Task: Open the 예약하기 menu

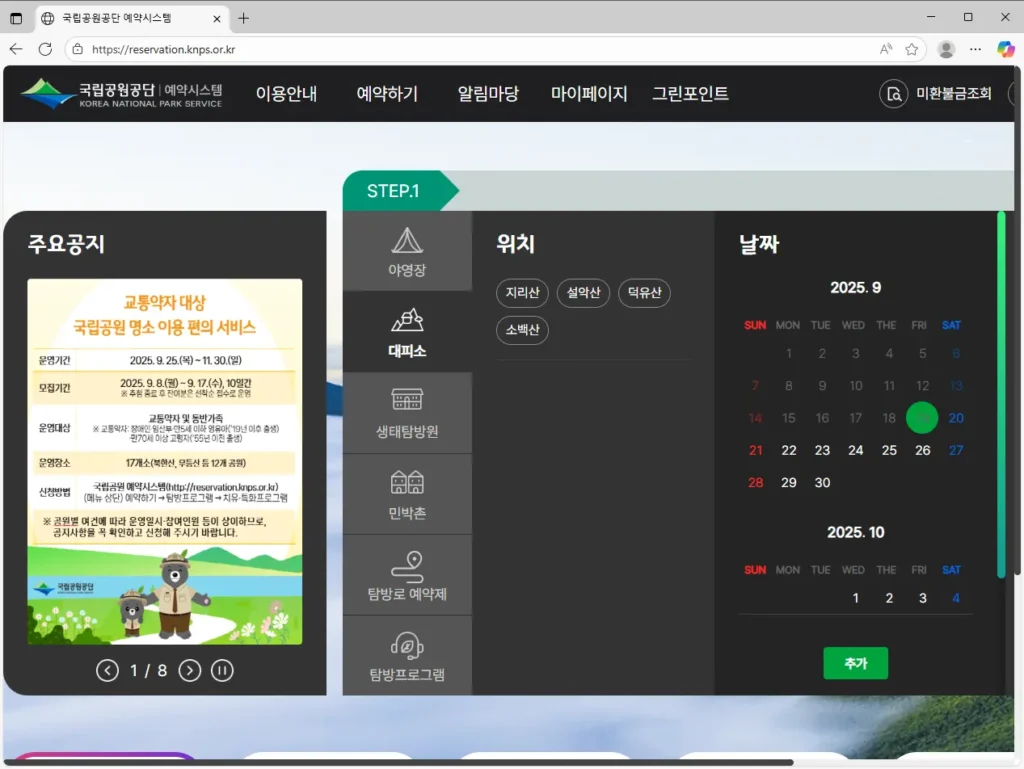Action: 387,93
